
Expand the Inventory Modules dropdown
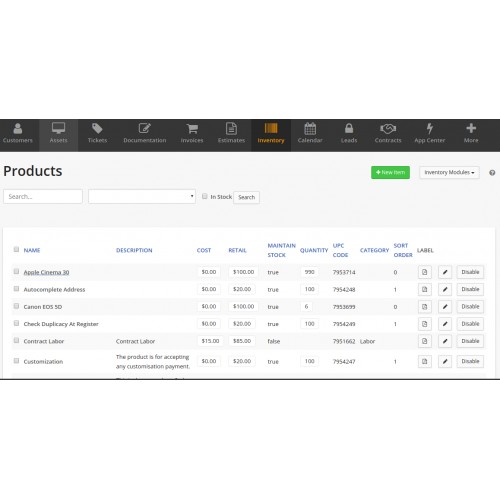pyautogui.click(x=449, y=172)
